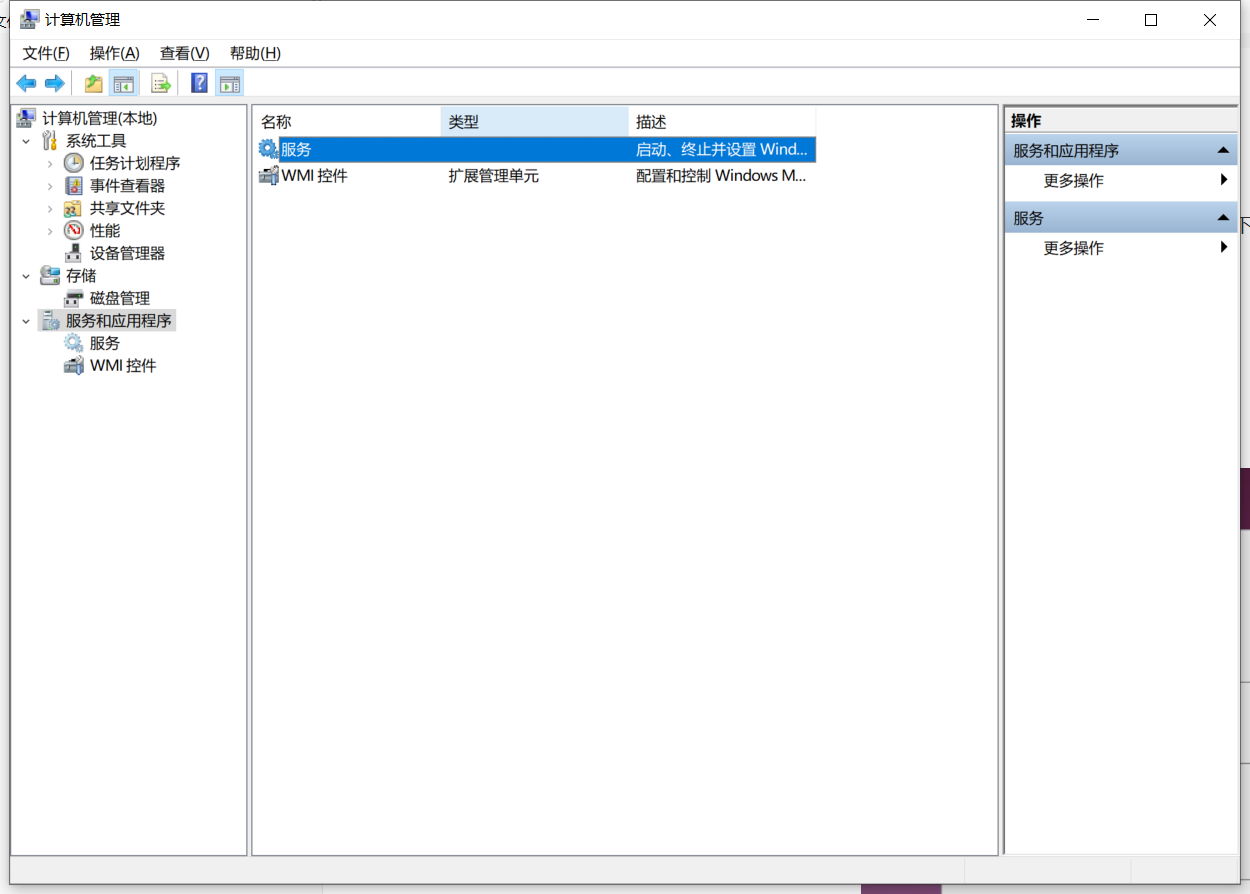Screen dimensions: 1250x894
Task: Click the 设备管理器 icon in the tree
Action: tap(74, 253)
